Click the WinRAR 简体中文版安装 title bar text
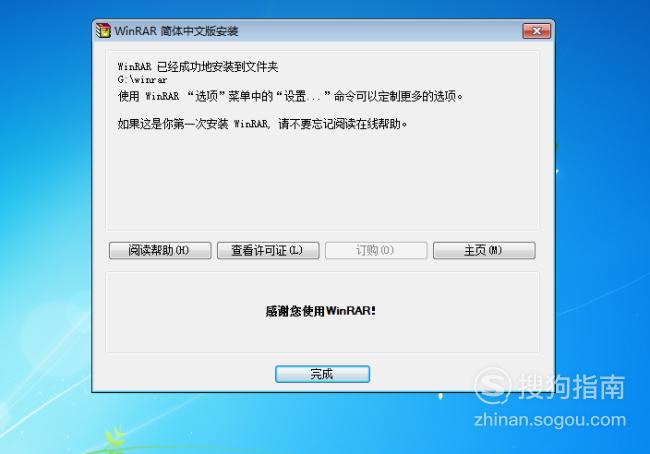650x454 pixels. point(176,31)
